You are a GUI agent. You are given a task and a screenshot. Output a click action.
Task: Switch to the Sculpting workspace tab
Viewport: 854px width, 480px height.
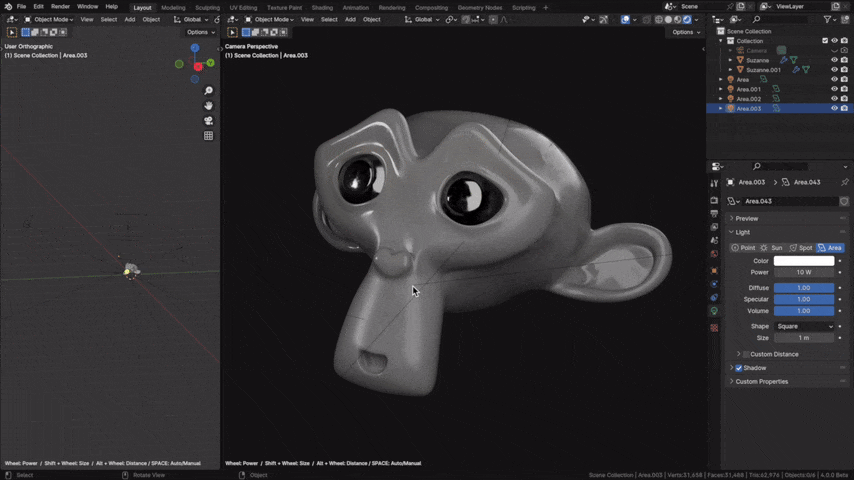click(x=208, y=8)
